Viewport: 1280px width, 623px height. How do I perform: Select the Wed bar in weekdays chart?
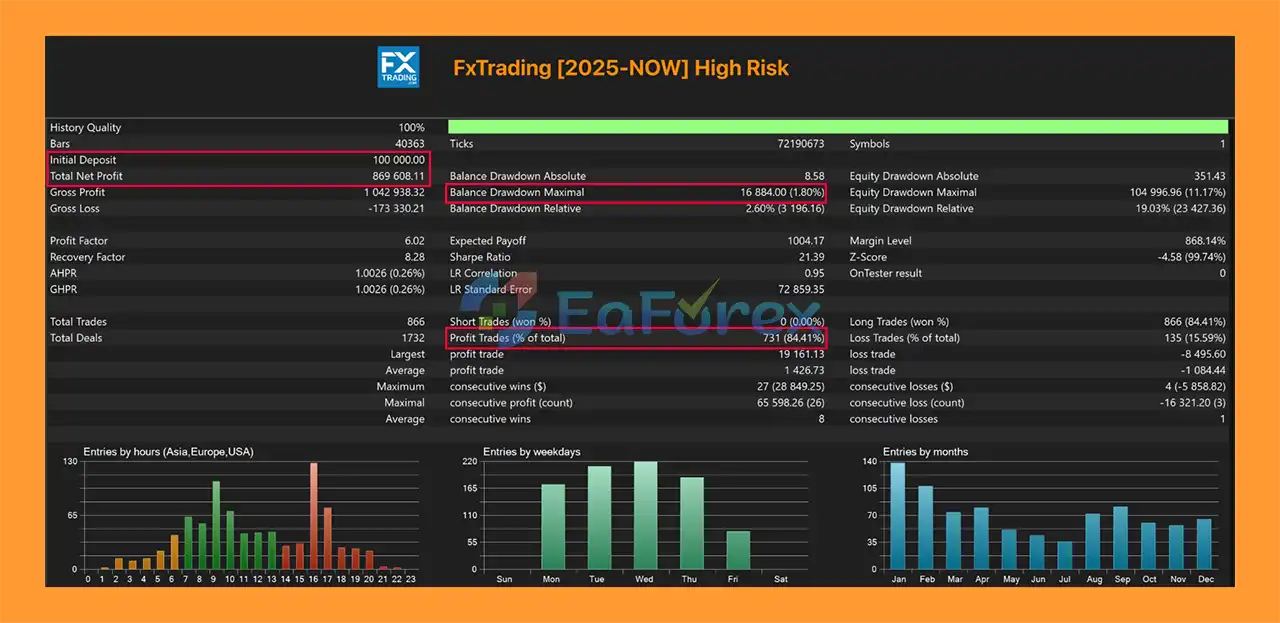coord(646,516)
